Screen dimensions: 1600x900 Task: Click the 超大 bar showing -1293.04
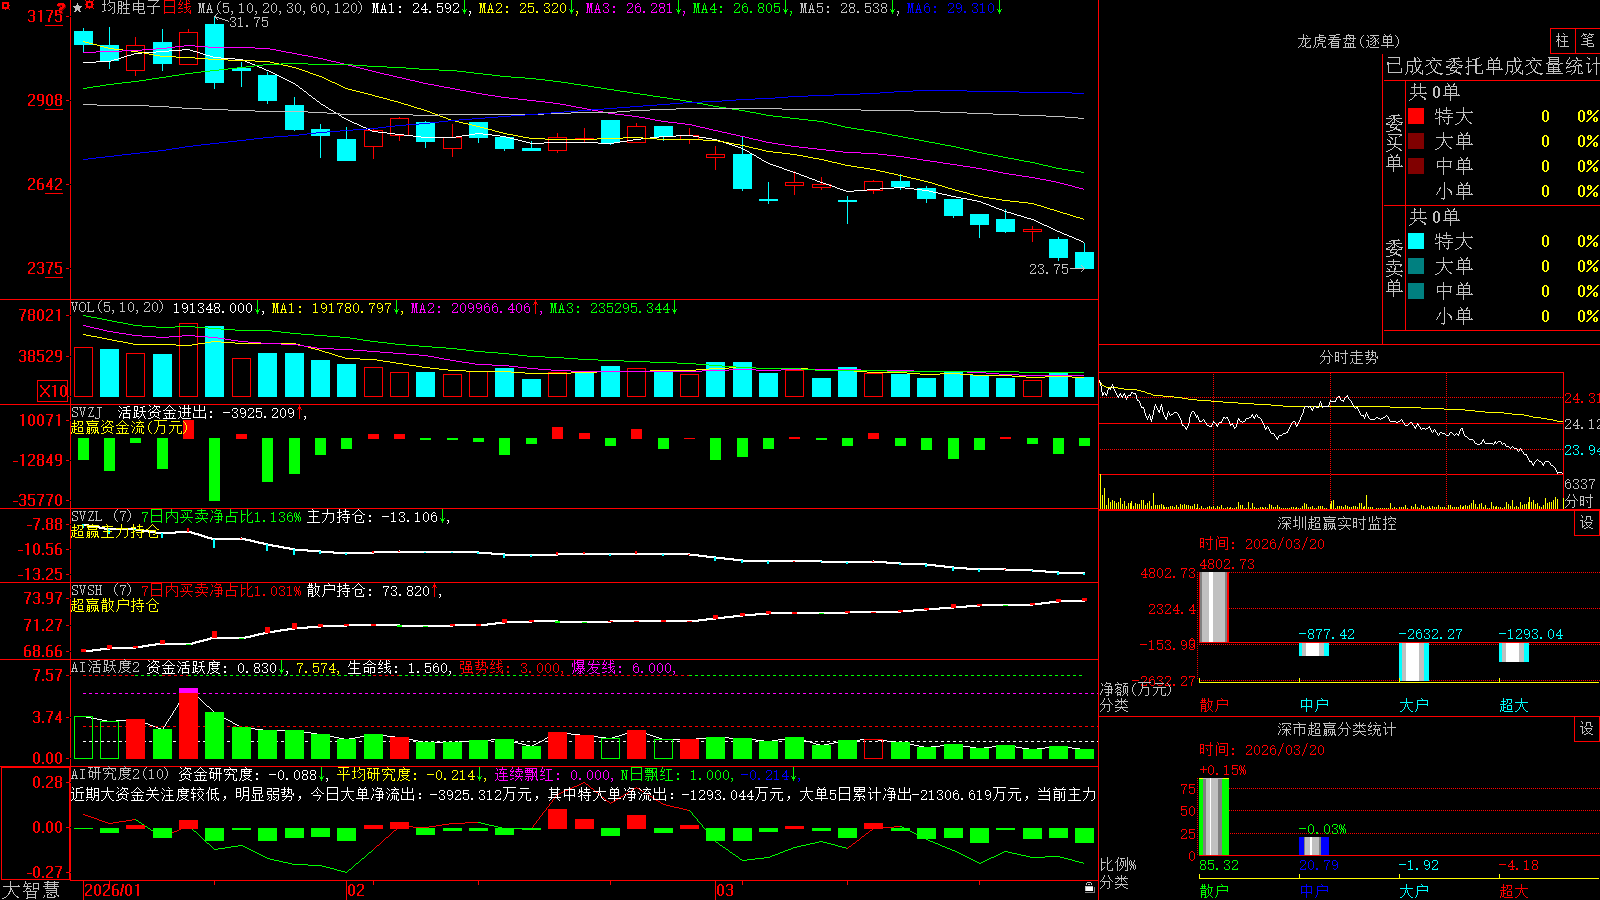click(x=1514, y=652)
